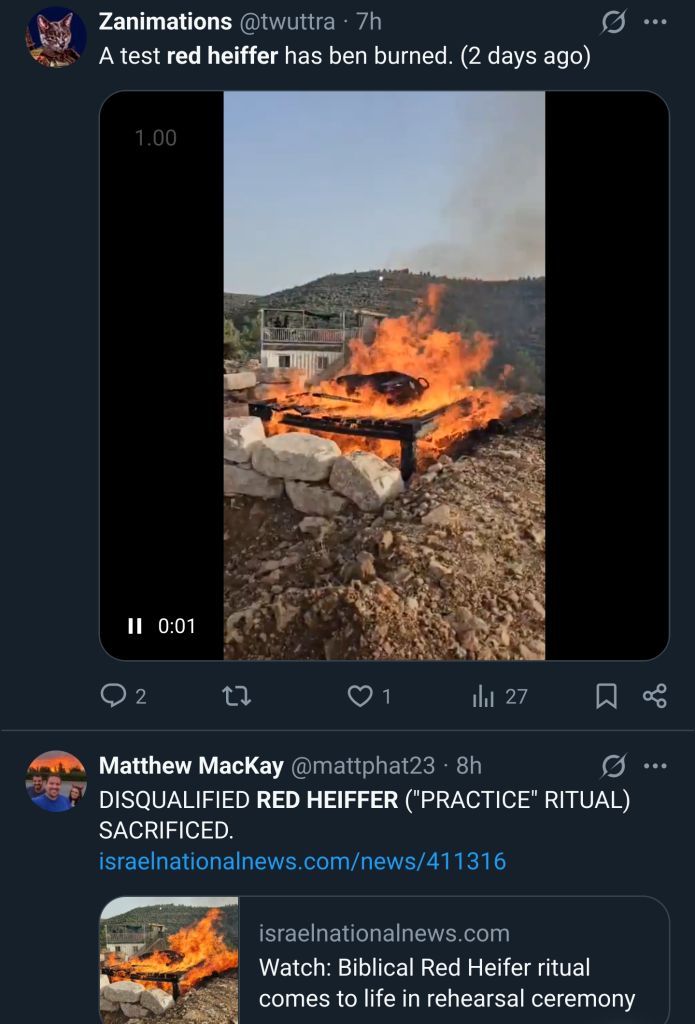Screen dimensions: 695x1024
Task: Bookmark the Zanimations tweet
Action: (x=606, y=696)
